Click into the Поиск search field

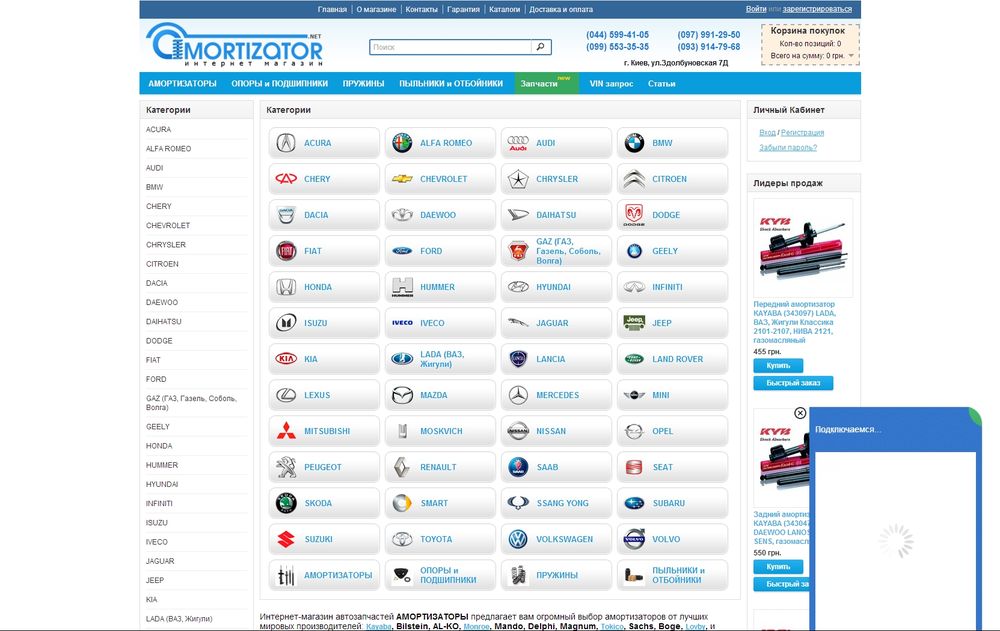[450, 47]
